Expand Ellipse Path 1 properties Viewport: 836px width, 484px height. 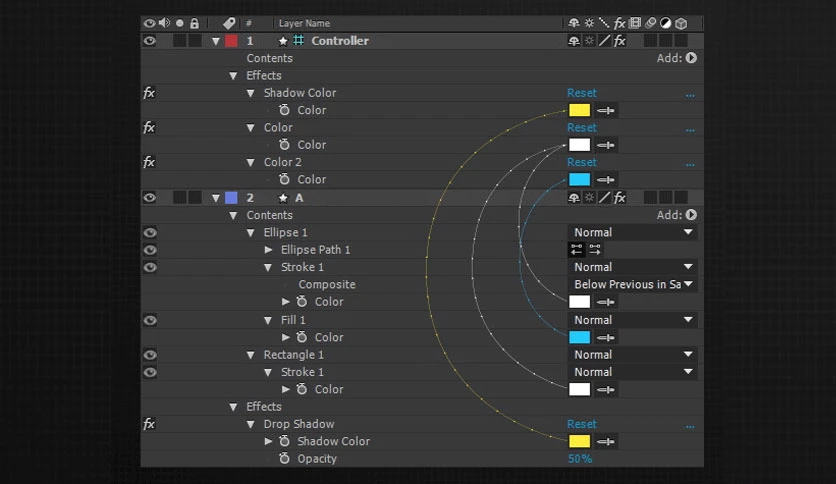point(268,249)
